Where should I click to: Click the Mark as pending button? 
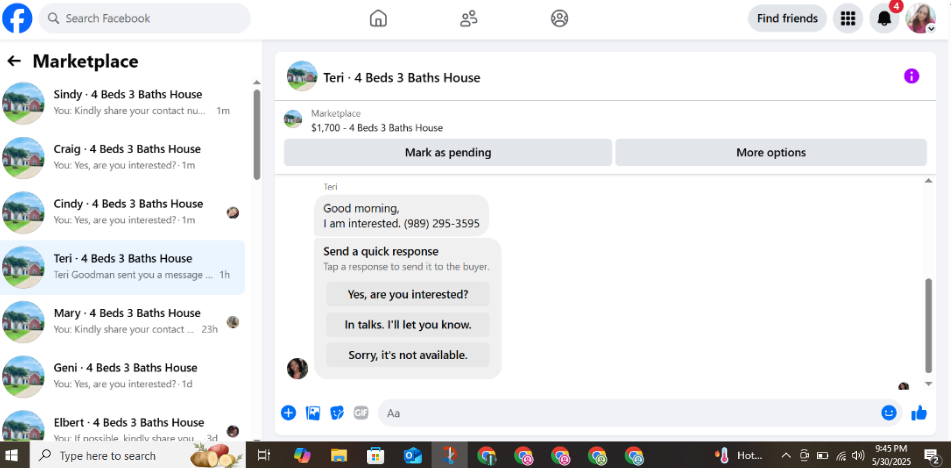[x=448, y=153]
